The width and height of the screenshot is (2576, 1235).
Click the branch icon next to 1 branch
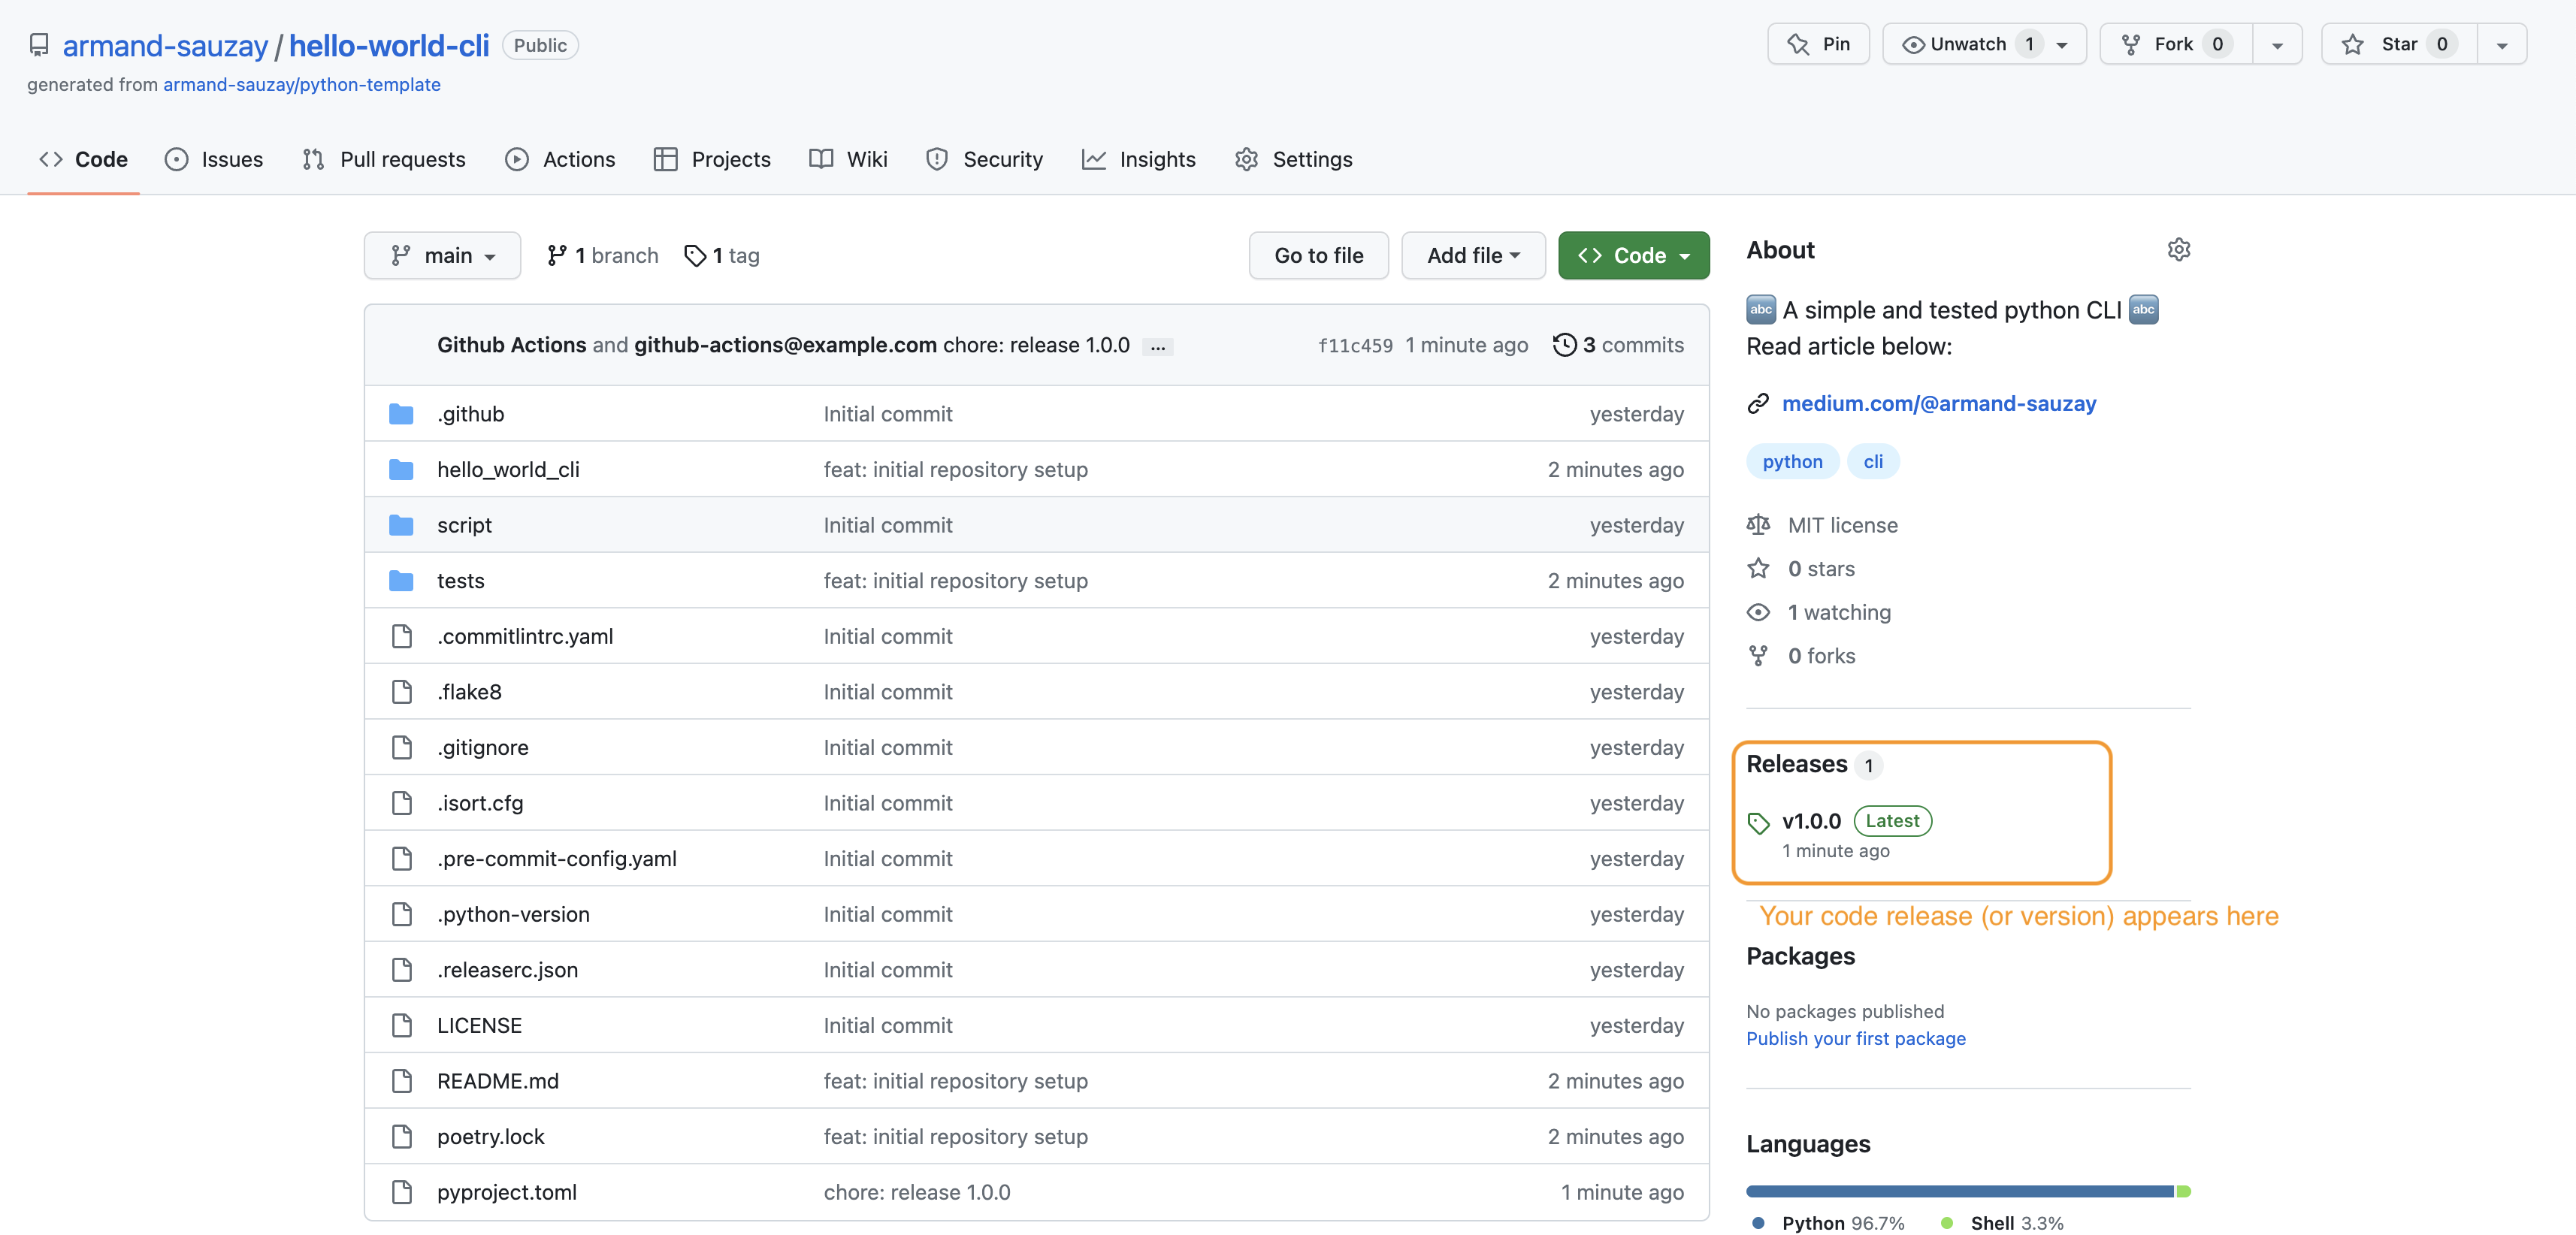[x=557, y=256]
